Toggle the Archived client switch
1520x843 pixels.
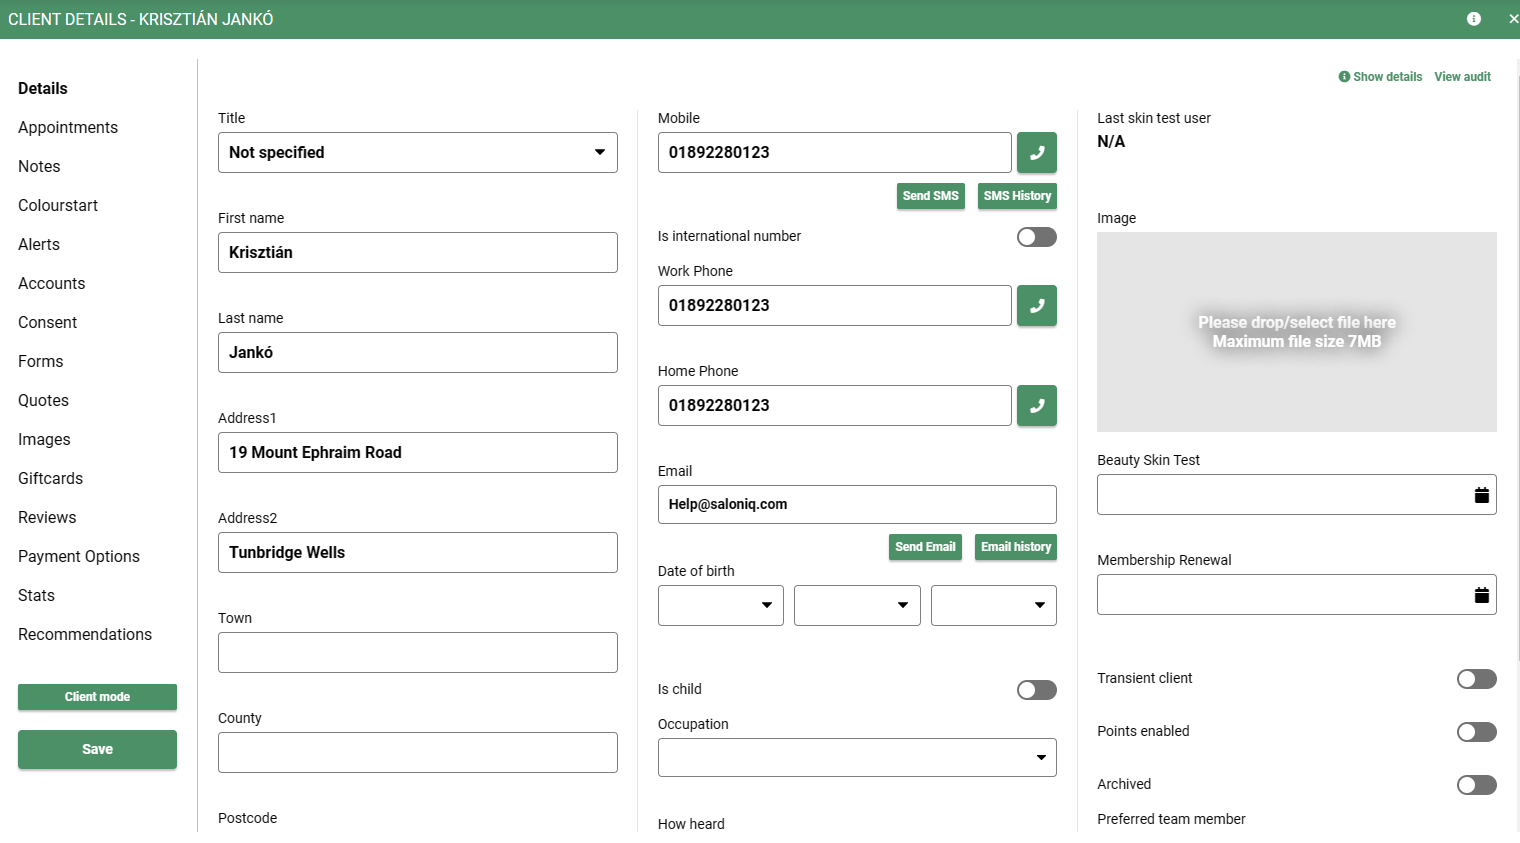1476,785
